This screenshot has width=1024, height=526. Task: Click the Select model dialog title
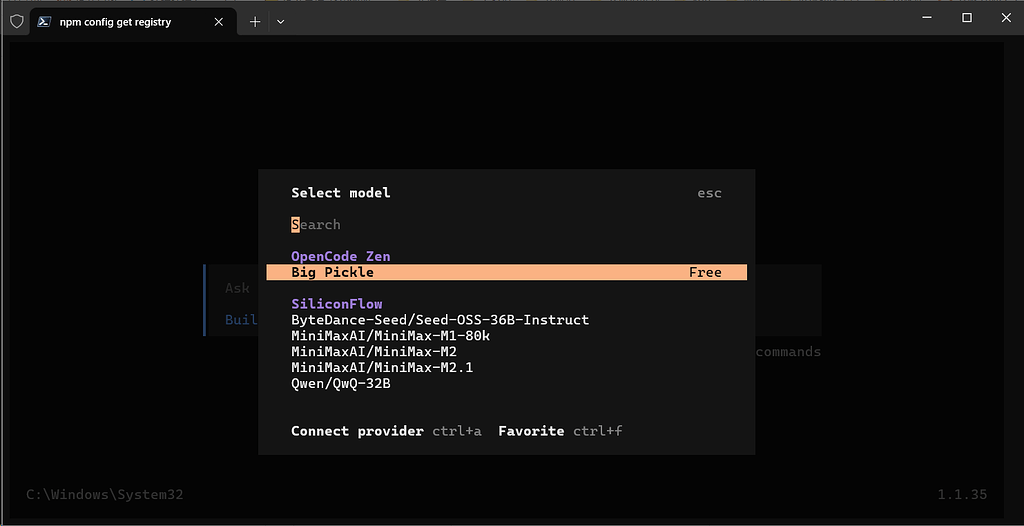click(341, 193)
